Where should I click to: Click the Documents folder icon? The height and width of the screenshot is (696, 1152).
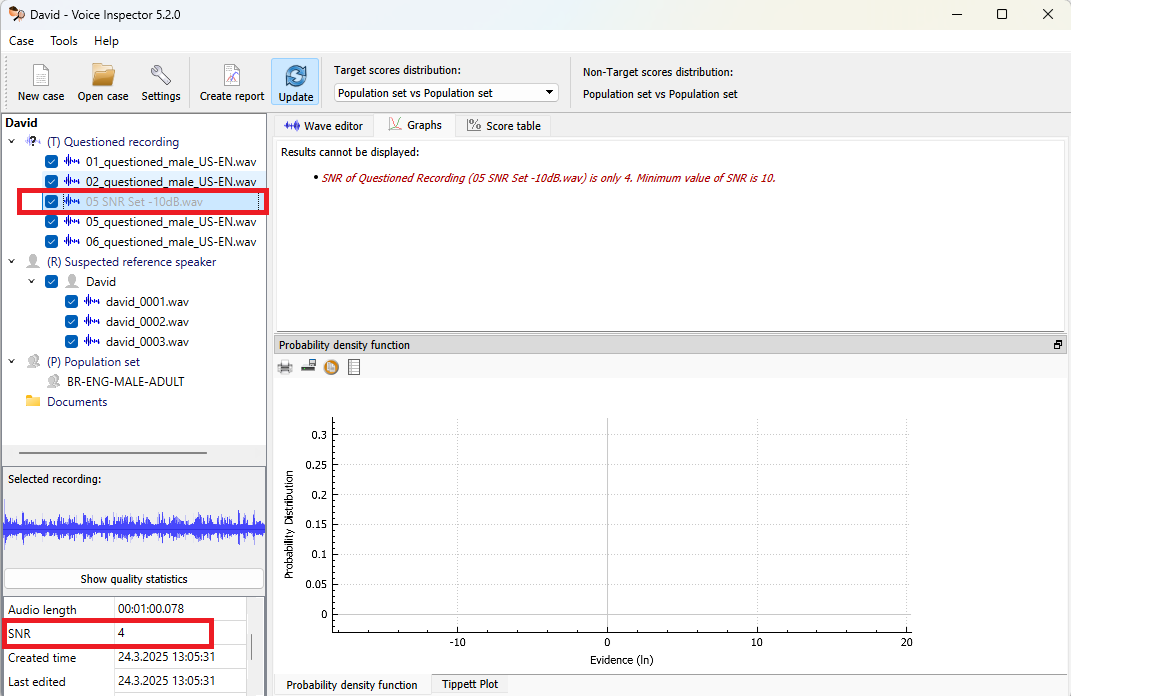click(32, 401)
